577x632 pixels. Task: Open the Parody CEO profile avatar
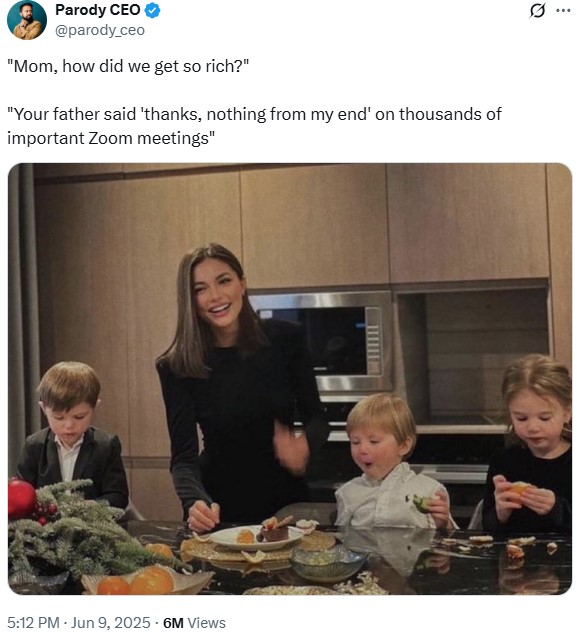point(27,20)
